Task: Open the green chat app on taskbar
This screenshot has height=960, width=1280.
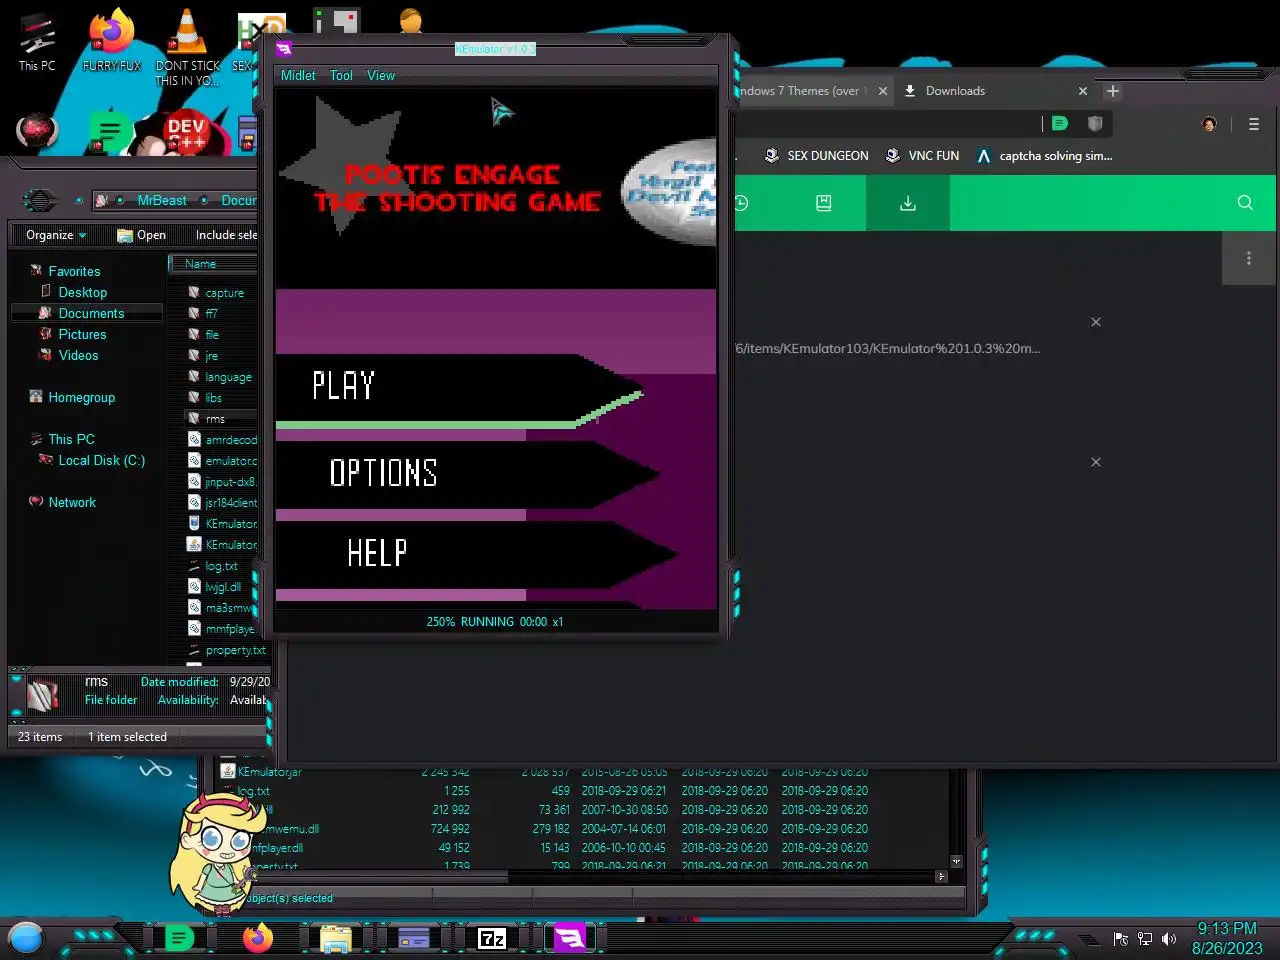Action: click(x=178, y=938)
